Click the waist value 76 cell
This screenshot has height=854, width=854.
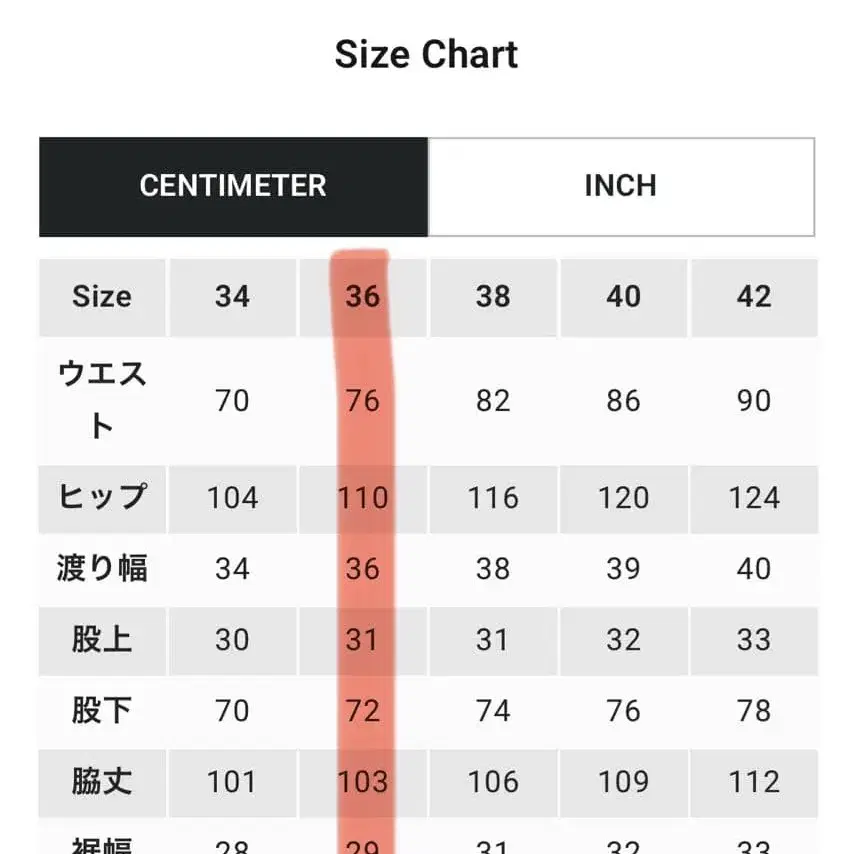point(362,400)
